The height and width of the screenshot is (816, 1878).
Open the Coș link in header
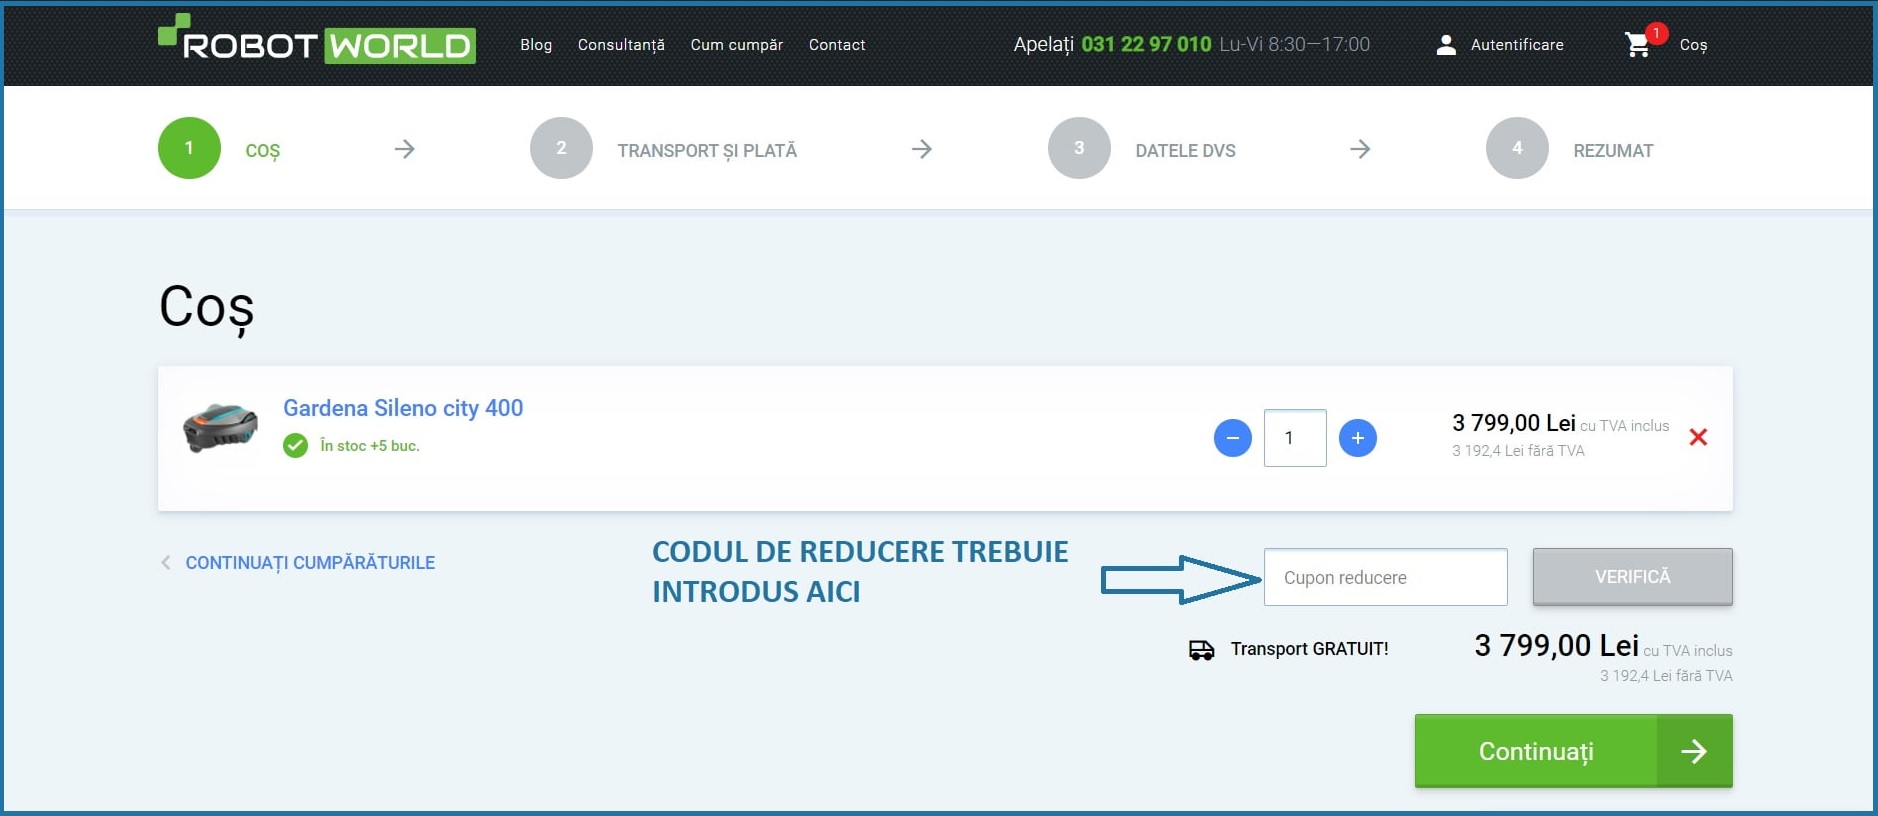1693,45
